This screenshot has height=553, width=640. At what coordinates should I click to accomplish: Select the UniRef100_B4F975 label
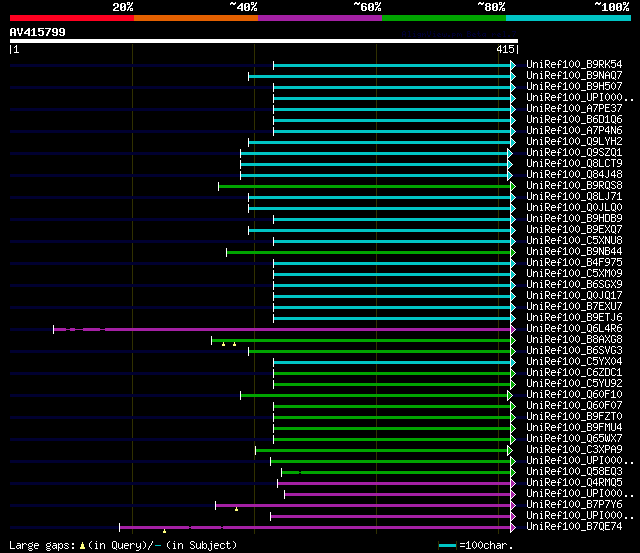[x=574, y=263]
